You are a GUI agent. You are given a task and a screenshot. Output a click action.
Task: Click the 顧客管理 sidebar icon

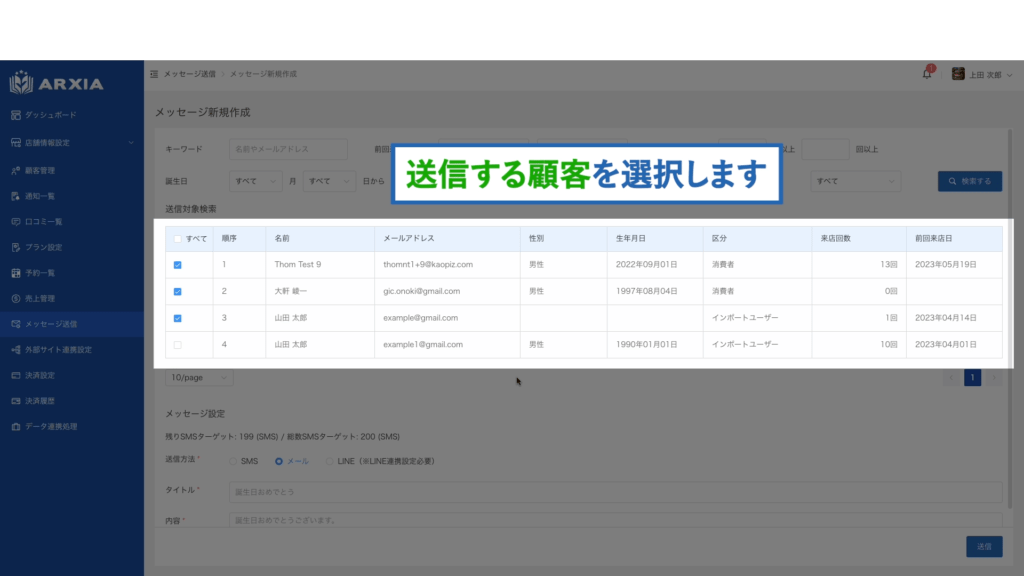16,170
